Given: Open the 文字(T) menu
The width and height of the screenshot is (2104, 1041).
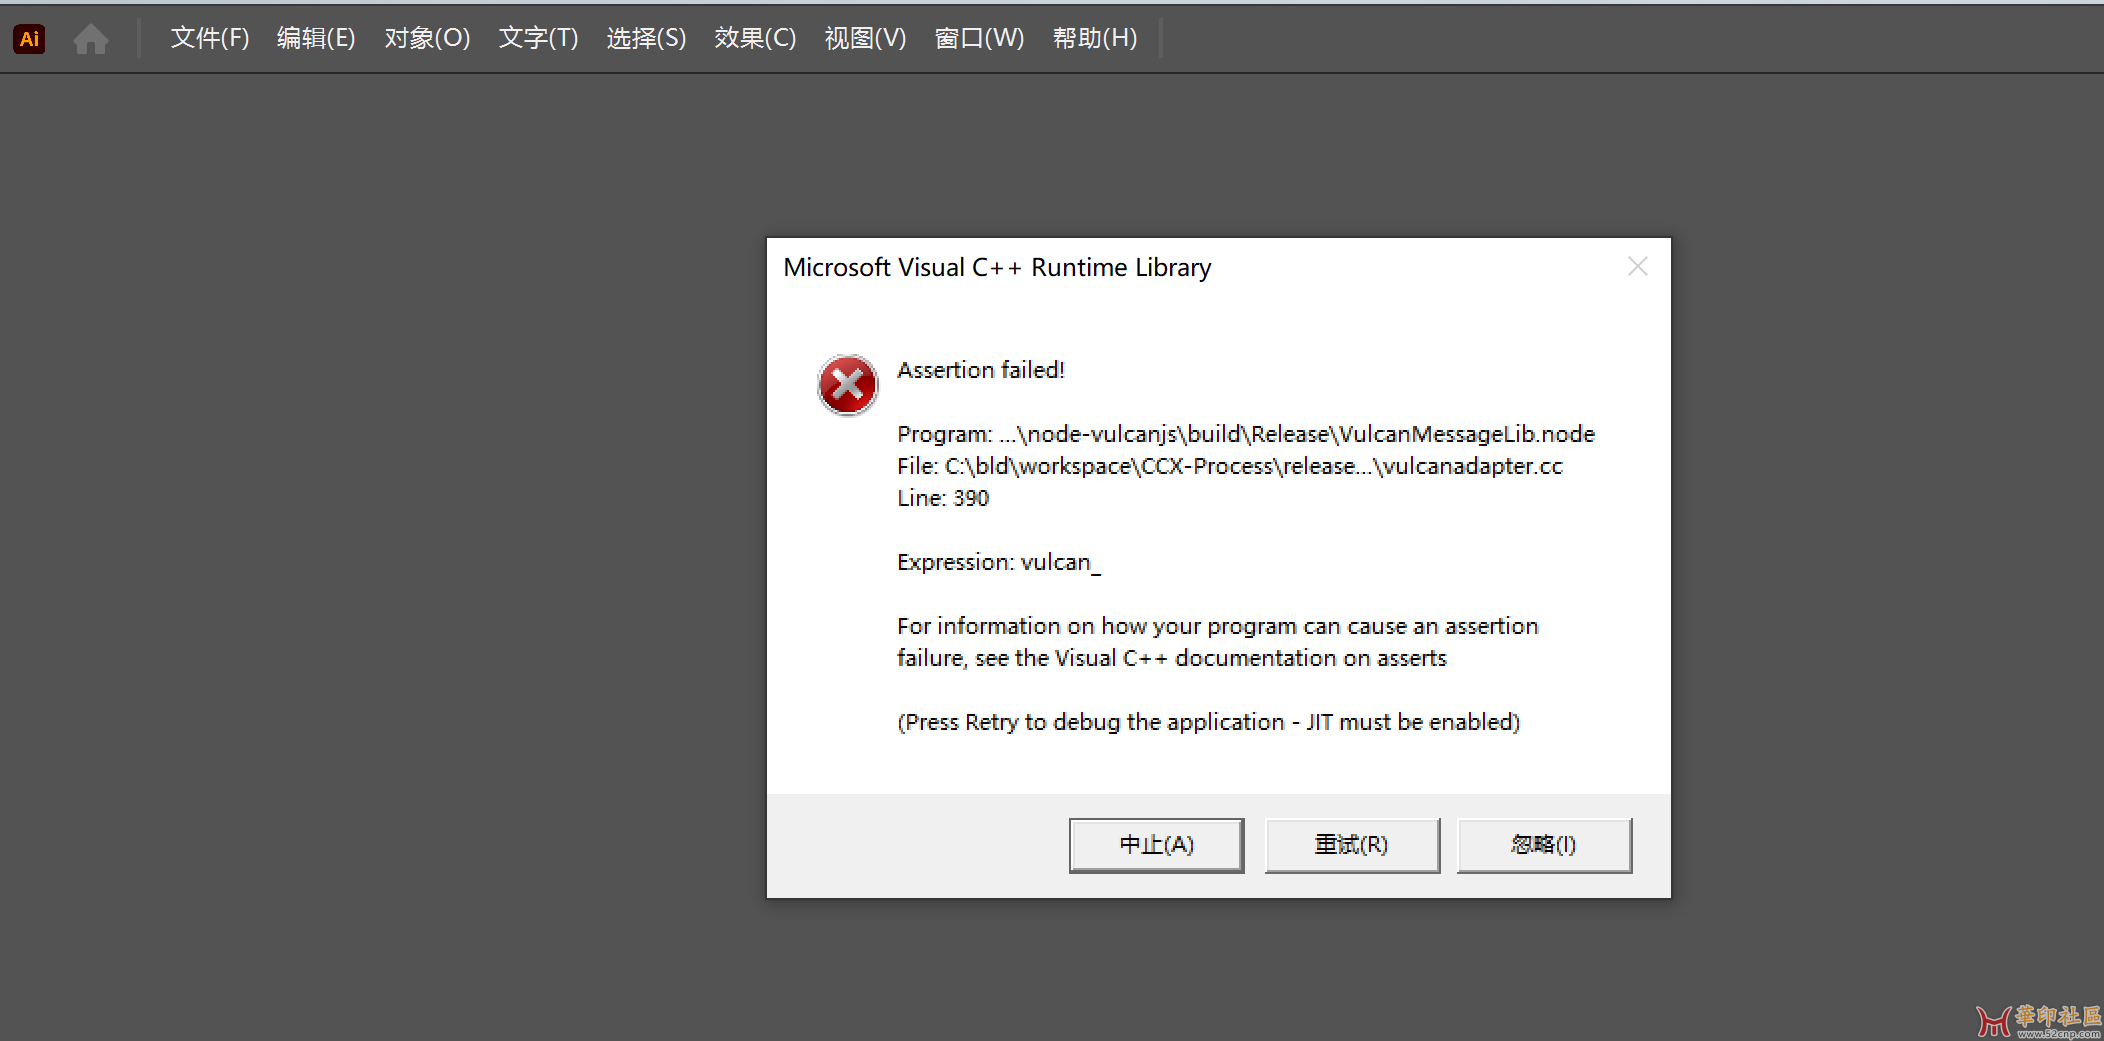Looking at the screenshot, I should point(538,38).
